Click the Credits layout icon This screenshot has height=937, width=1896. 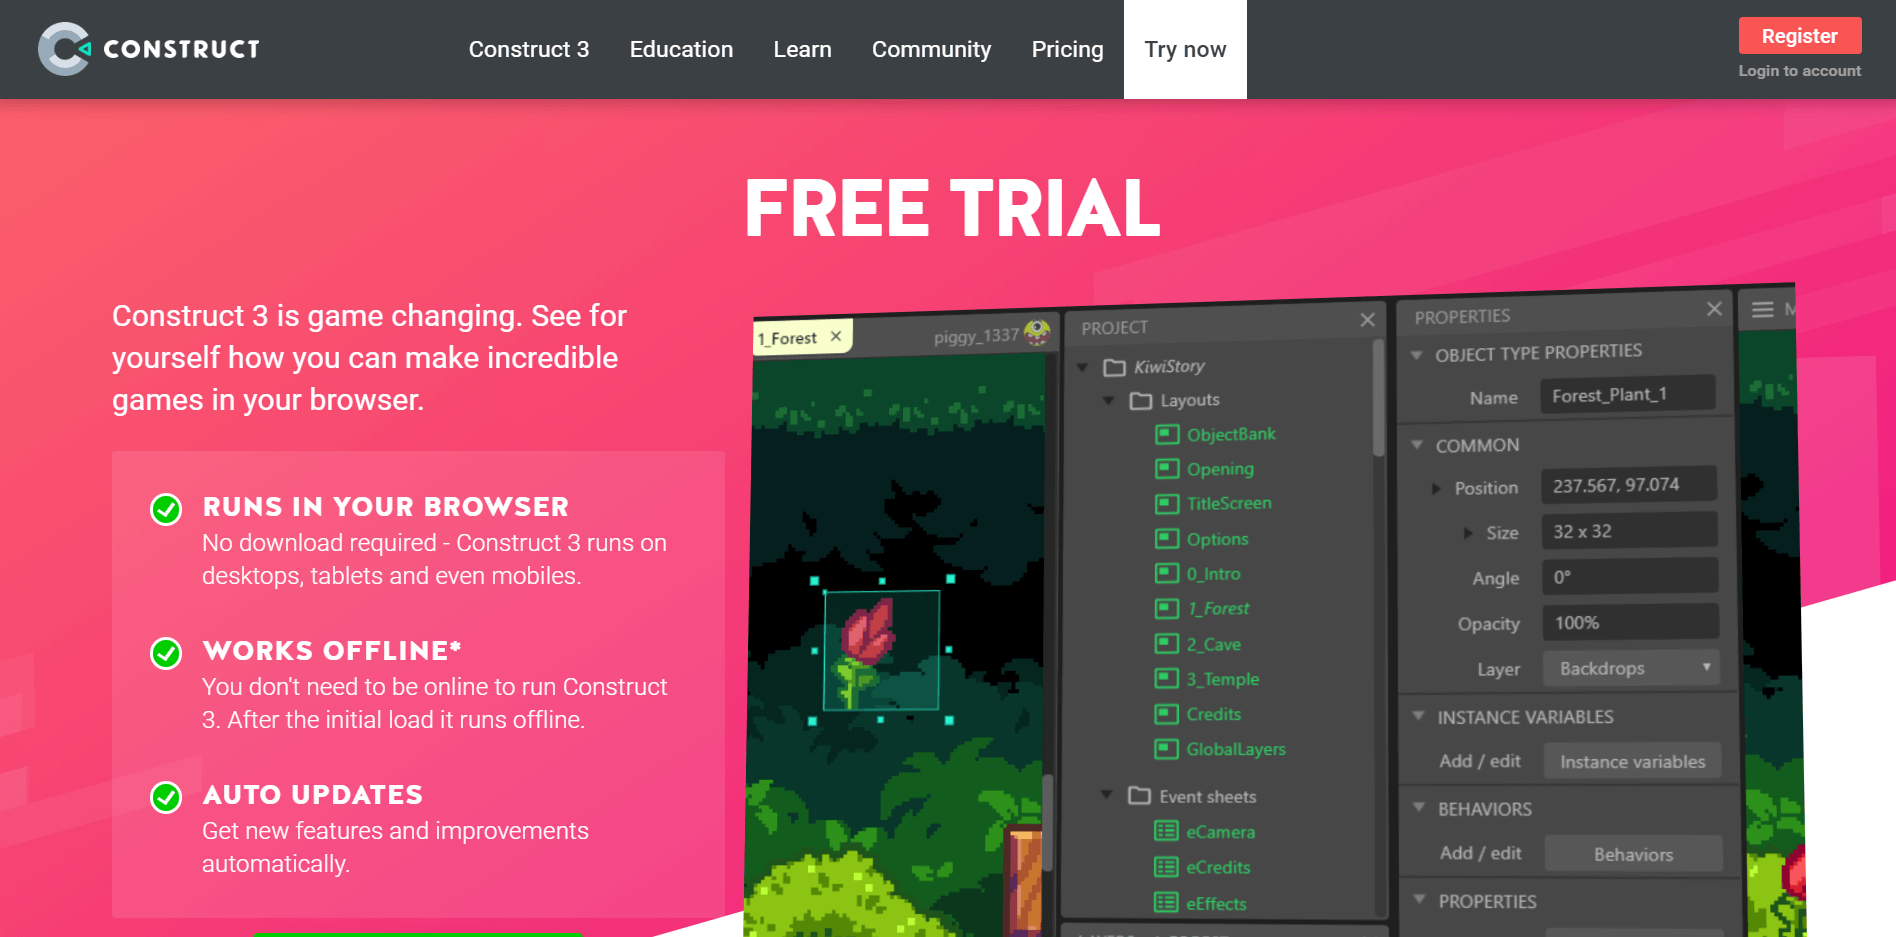[x=1166, y=714]
